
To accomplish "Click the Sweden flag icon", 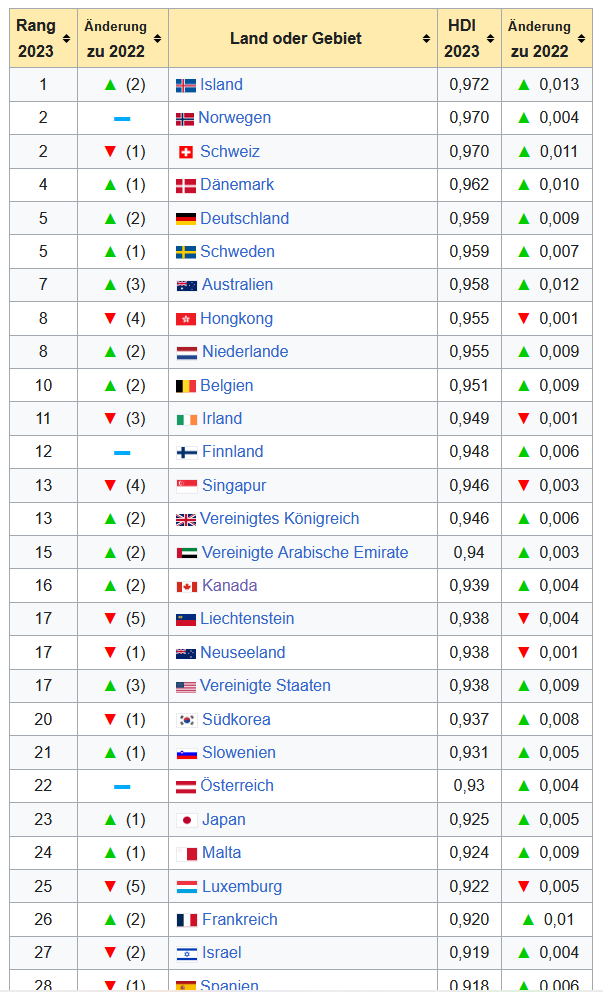I will [x=185, y=252].
